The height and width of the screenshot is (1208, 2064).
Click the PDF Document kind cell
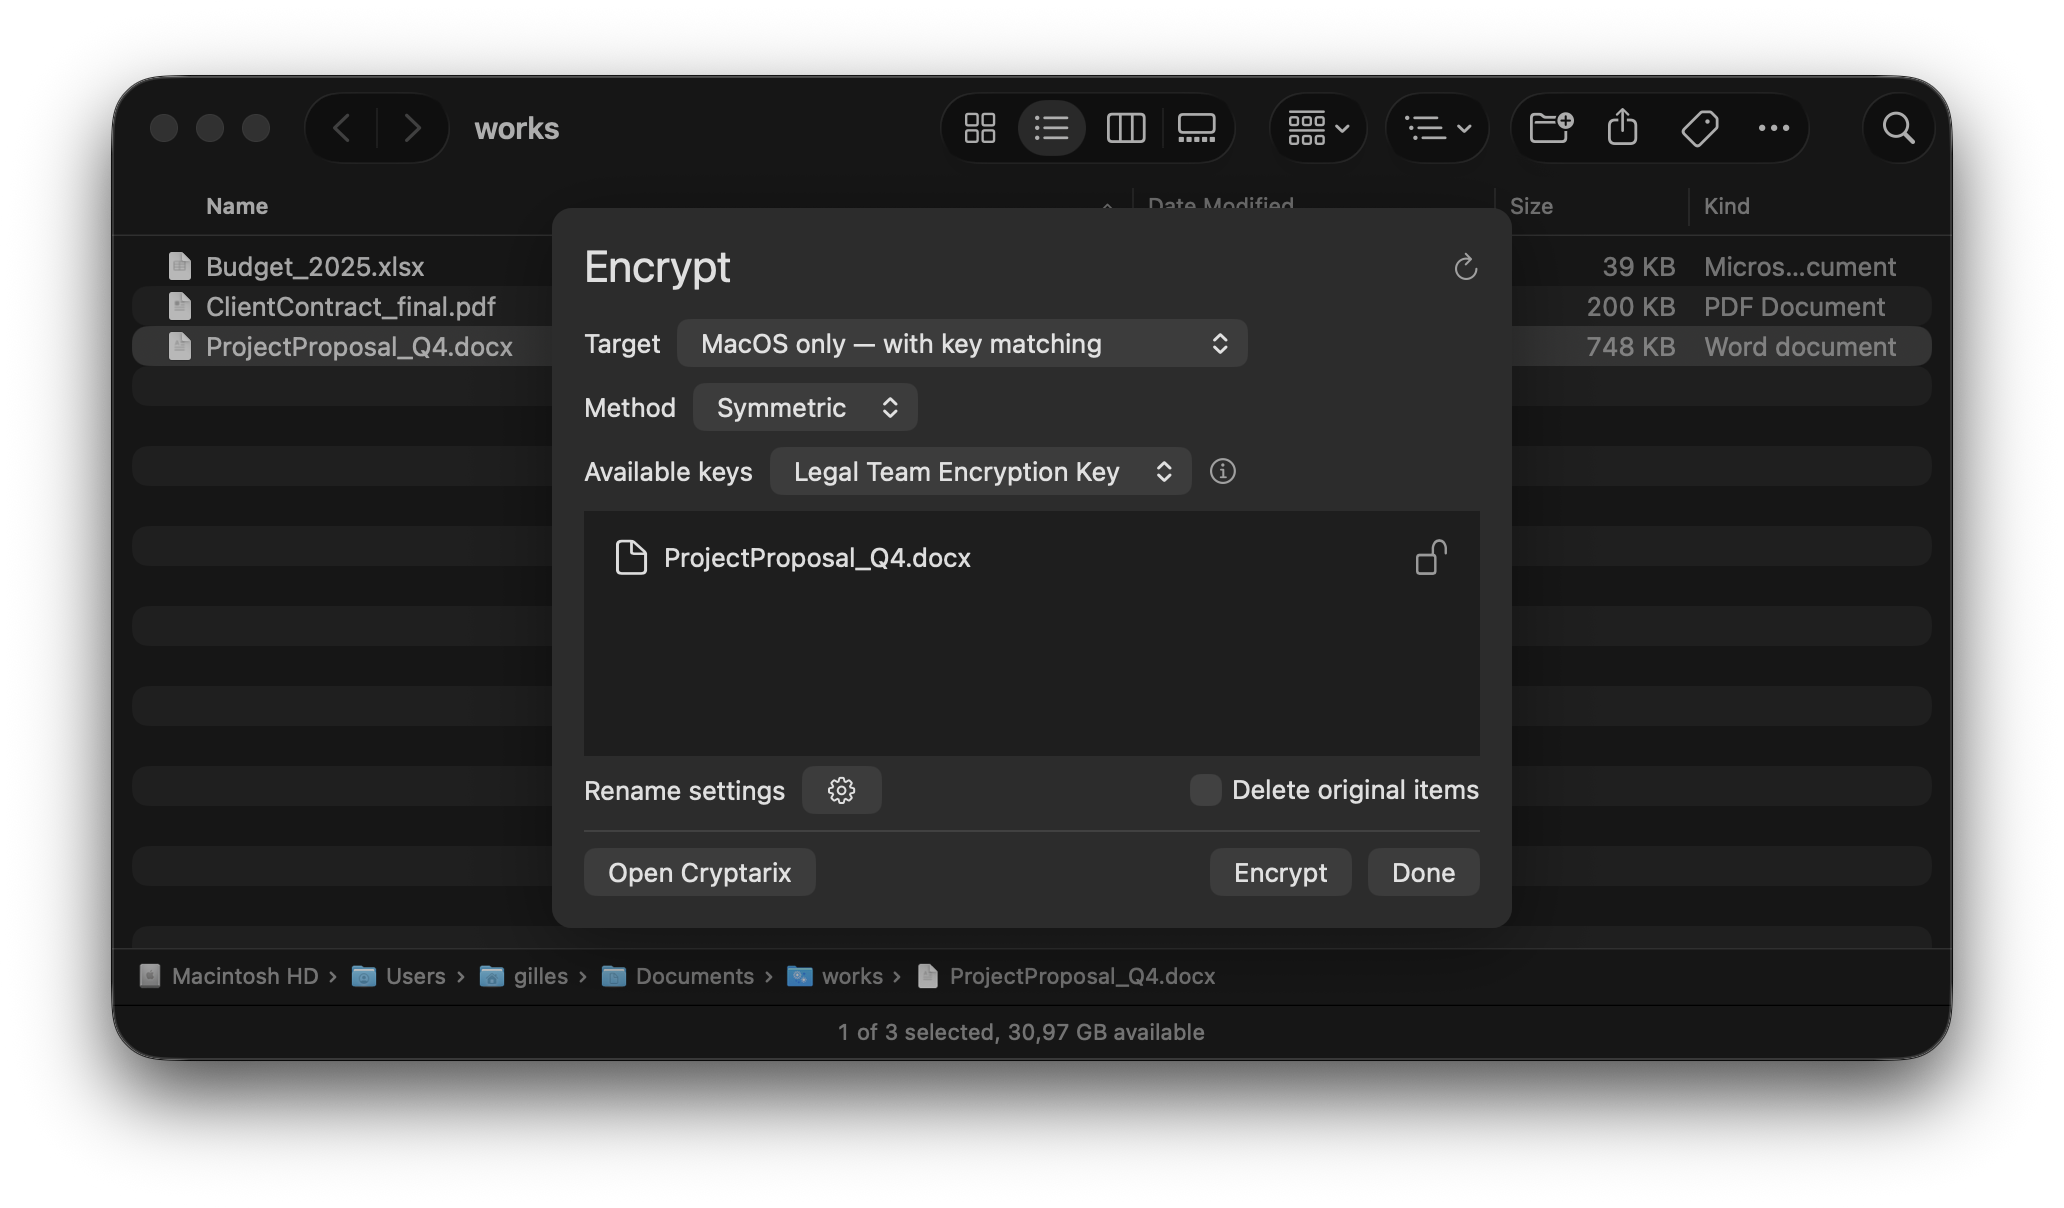tap(1794, 307)
